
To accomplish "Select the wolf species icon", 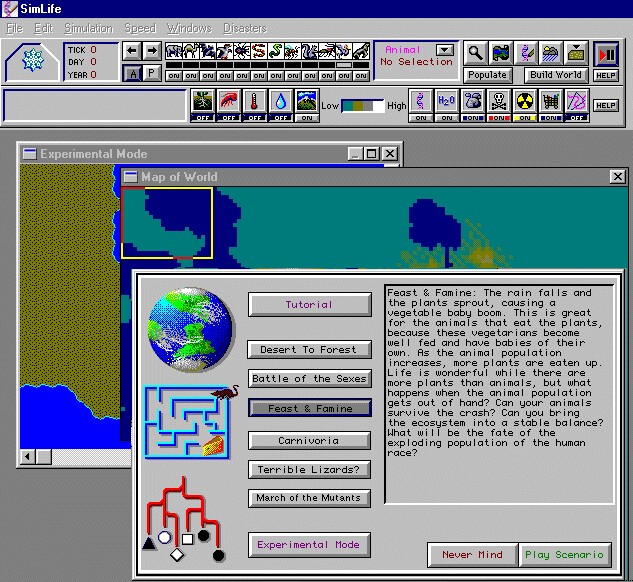I will click(x=361, y=51).
